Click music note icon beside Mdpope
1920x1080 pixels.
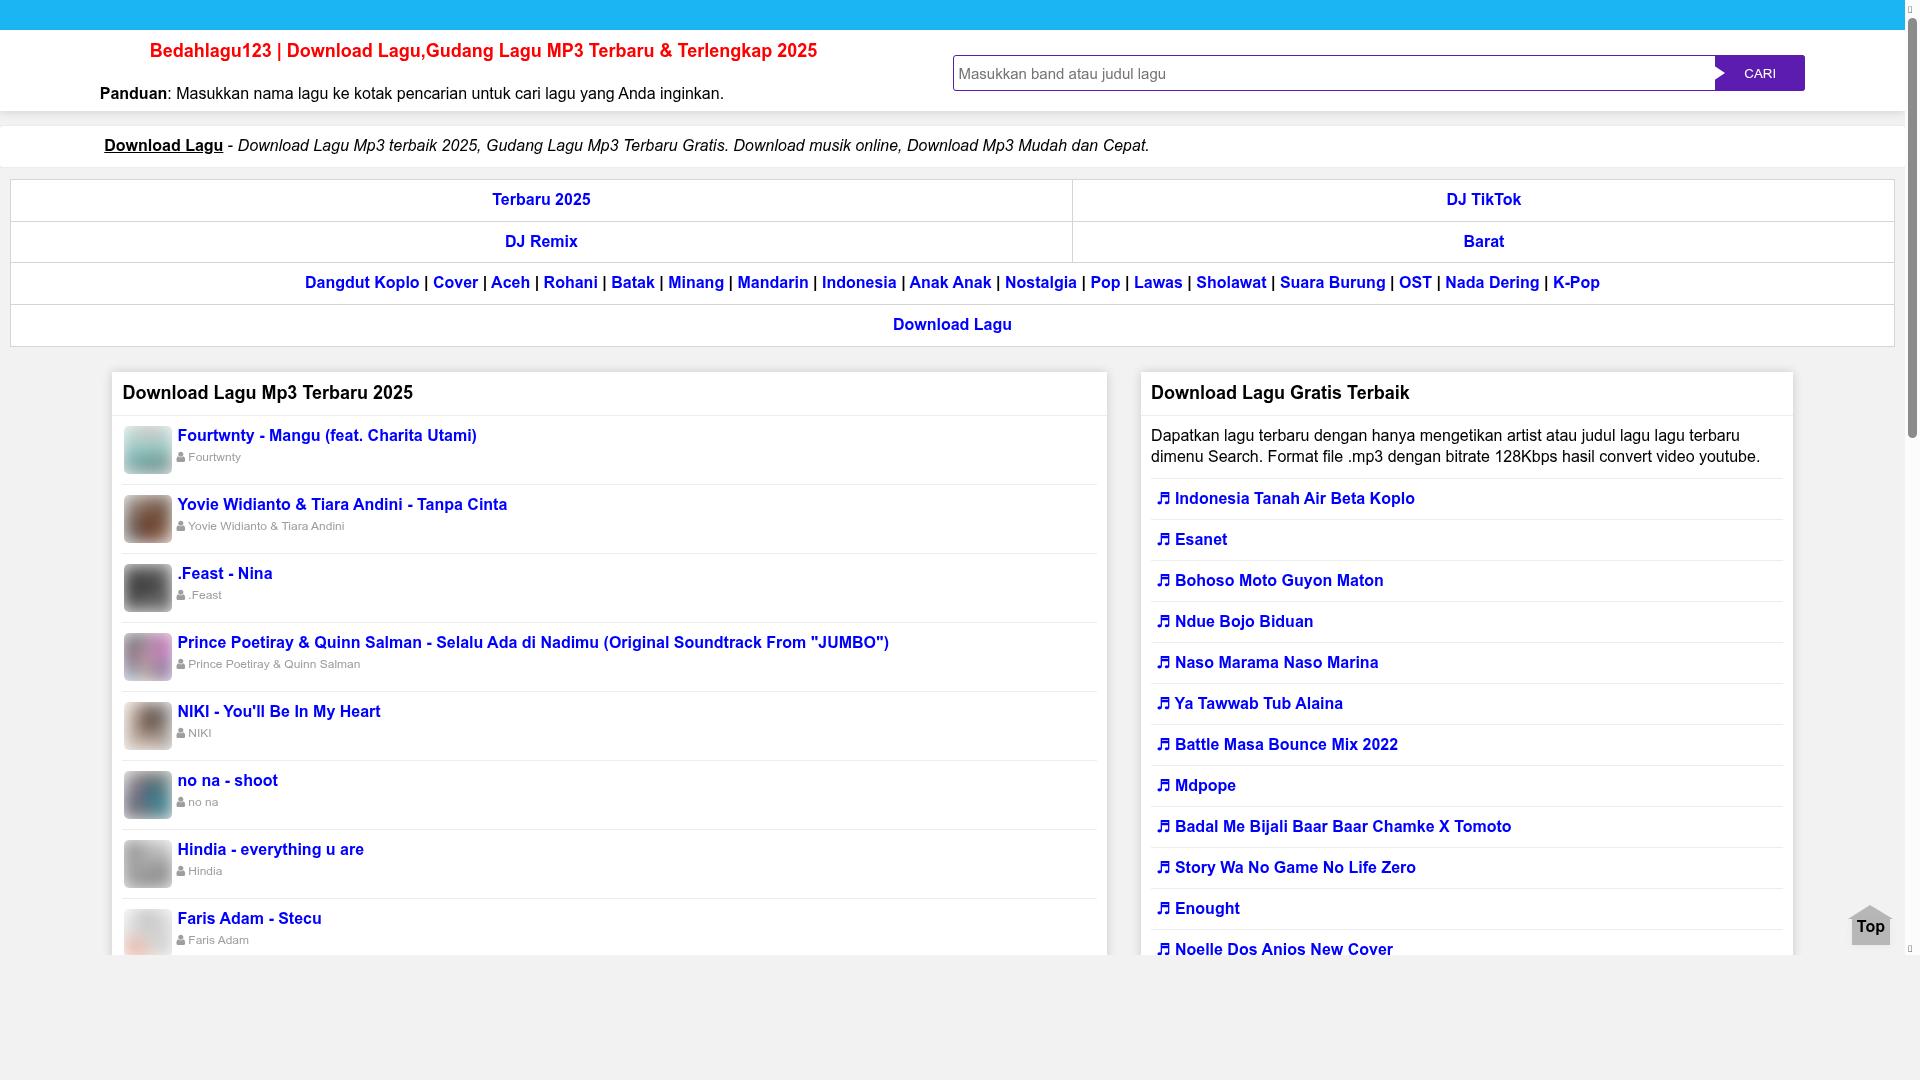[1163, 786]
